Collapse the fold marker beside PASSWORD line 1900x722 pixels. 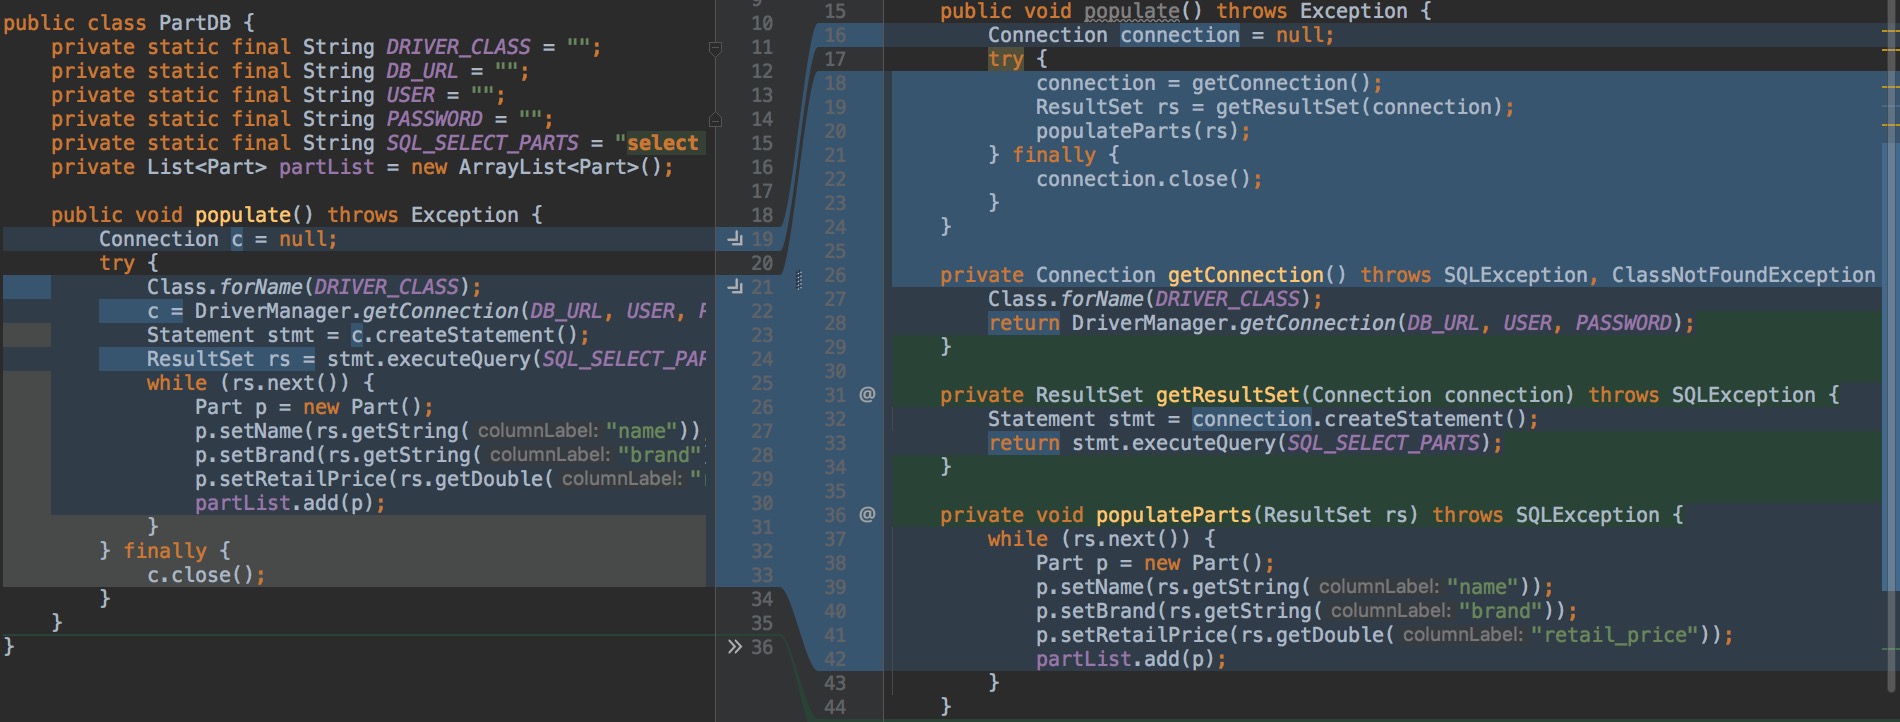715,120
